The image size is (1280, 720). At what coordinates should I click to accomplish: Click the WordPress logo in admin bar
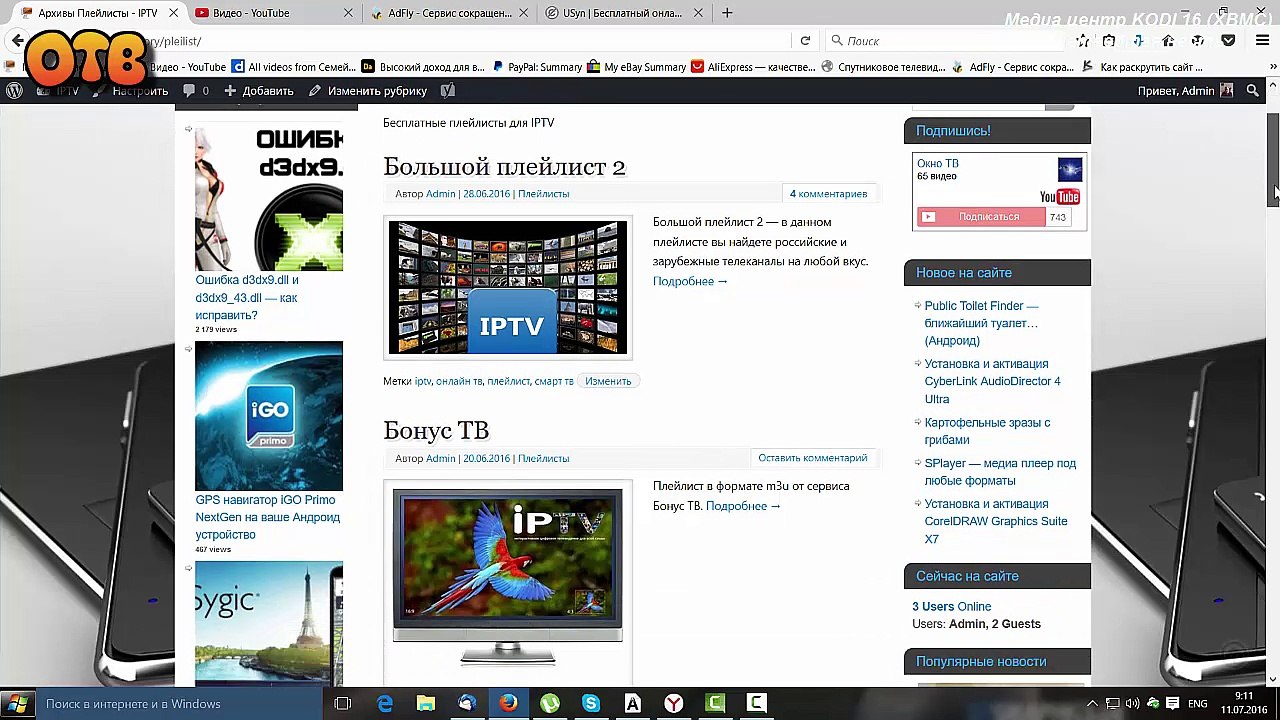[14, 91]
